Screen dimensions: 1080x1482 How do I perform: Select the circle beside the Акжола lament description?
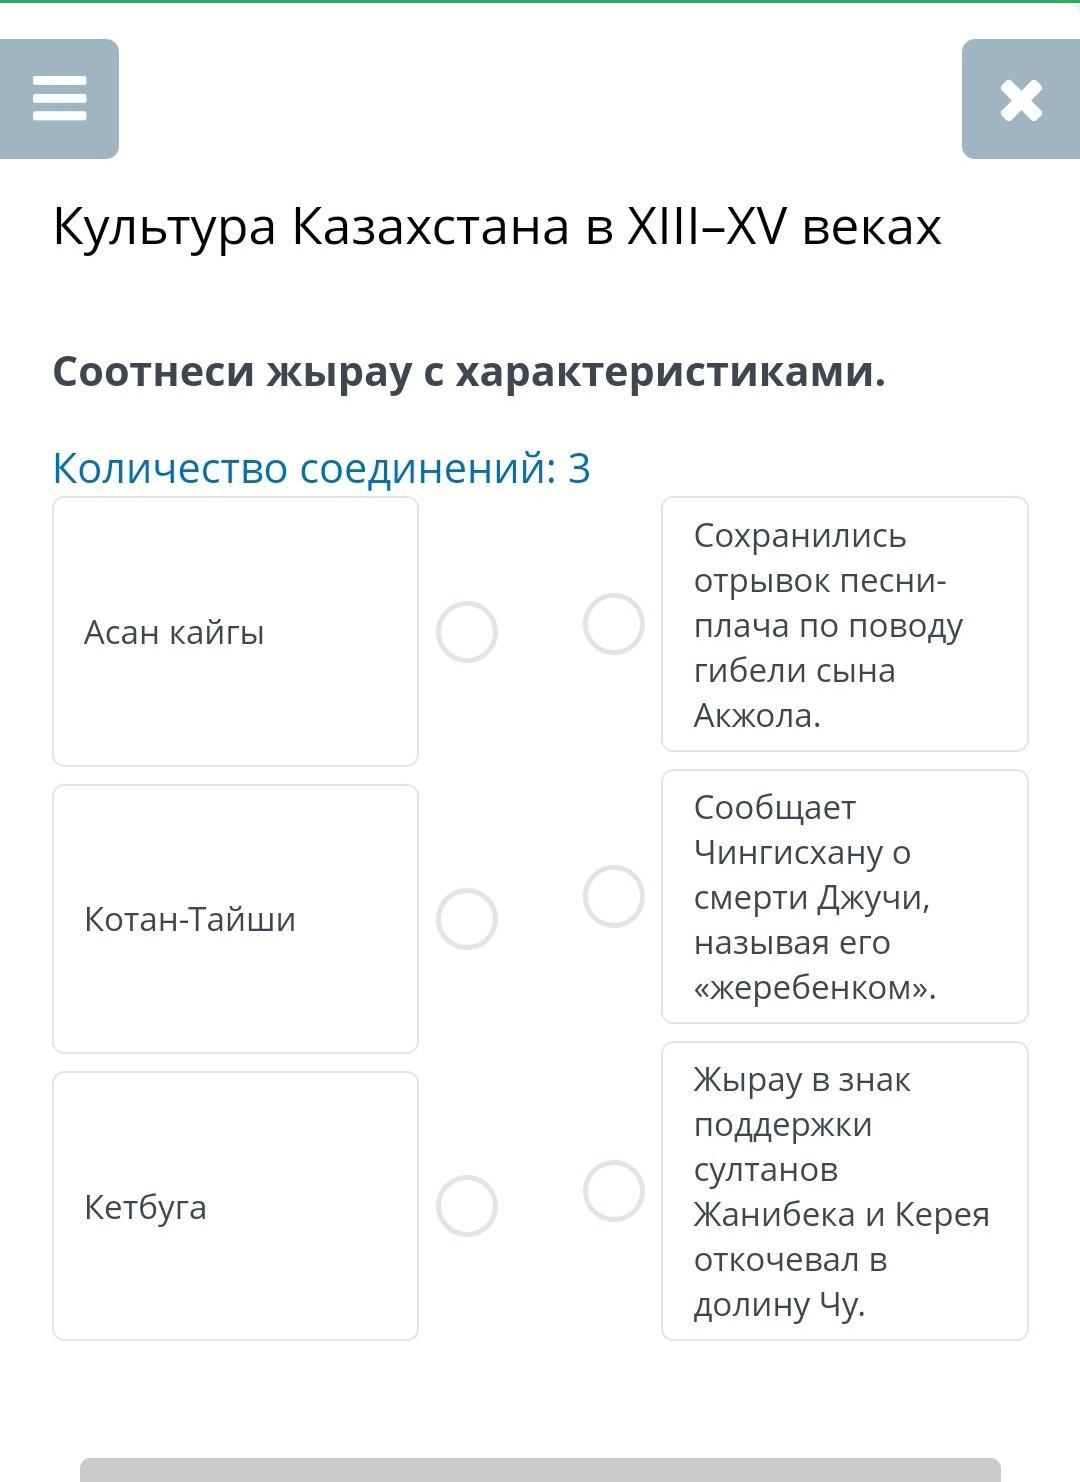(613, 624)
